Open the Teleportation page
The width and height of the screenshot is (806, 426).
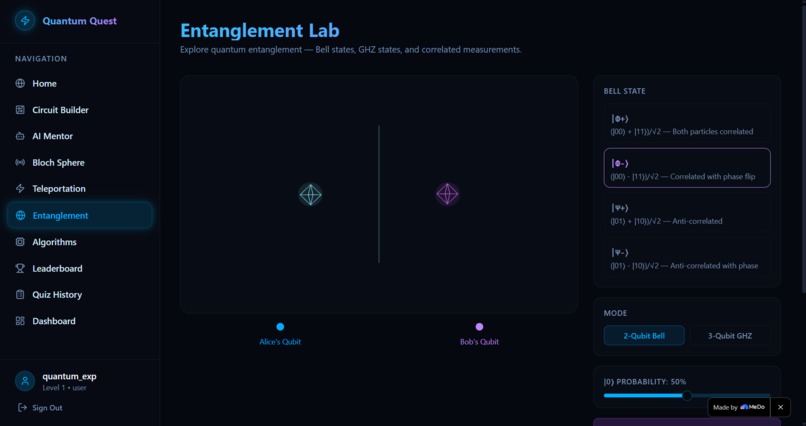80,189
